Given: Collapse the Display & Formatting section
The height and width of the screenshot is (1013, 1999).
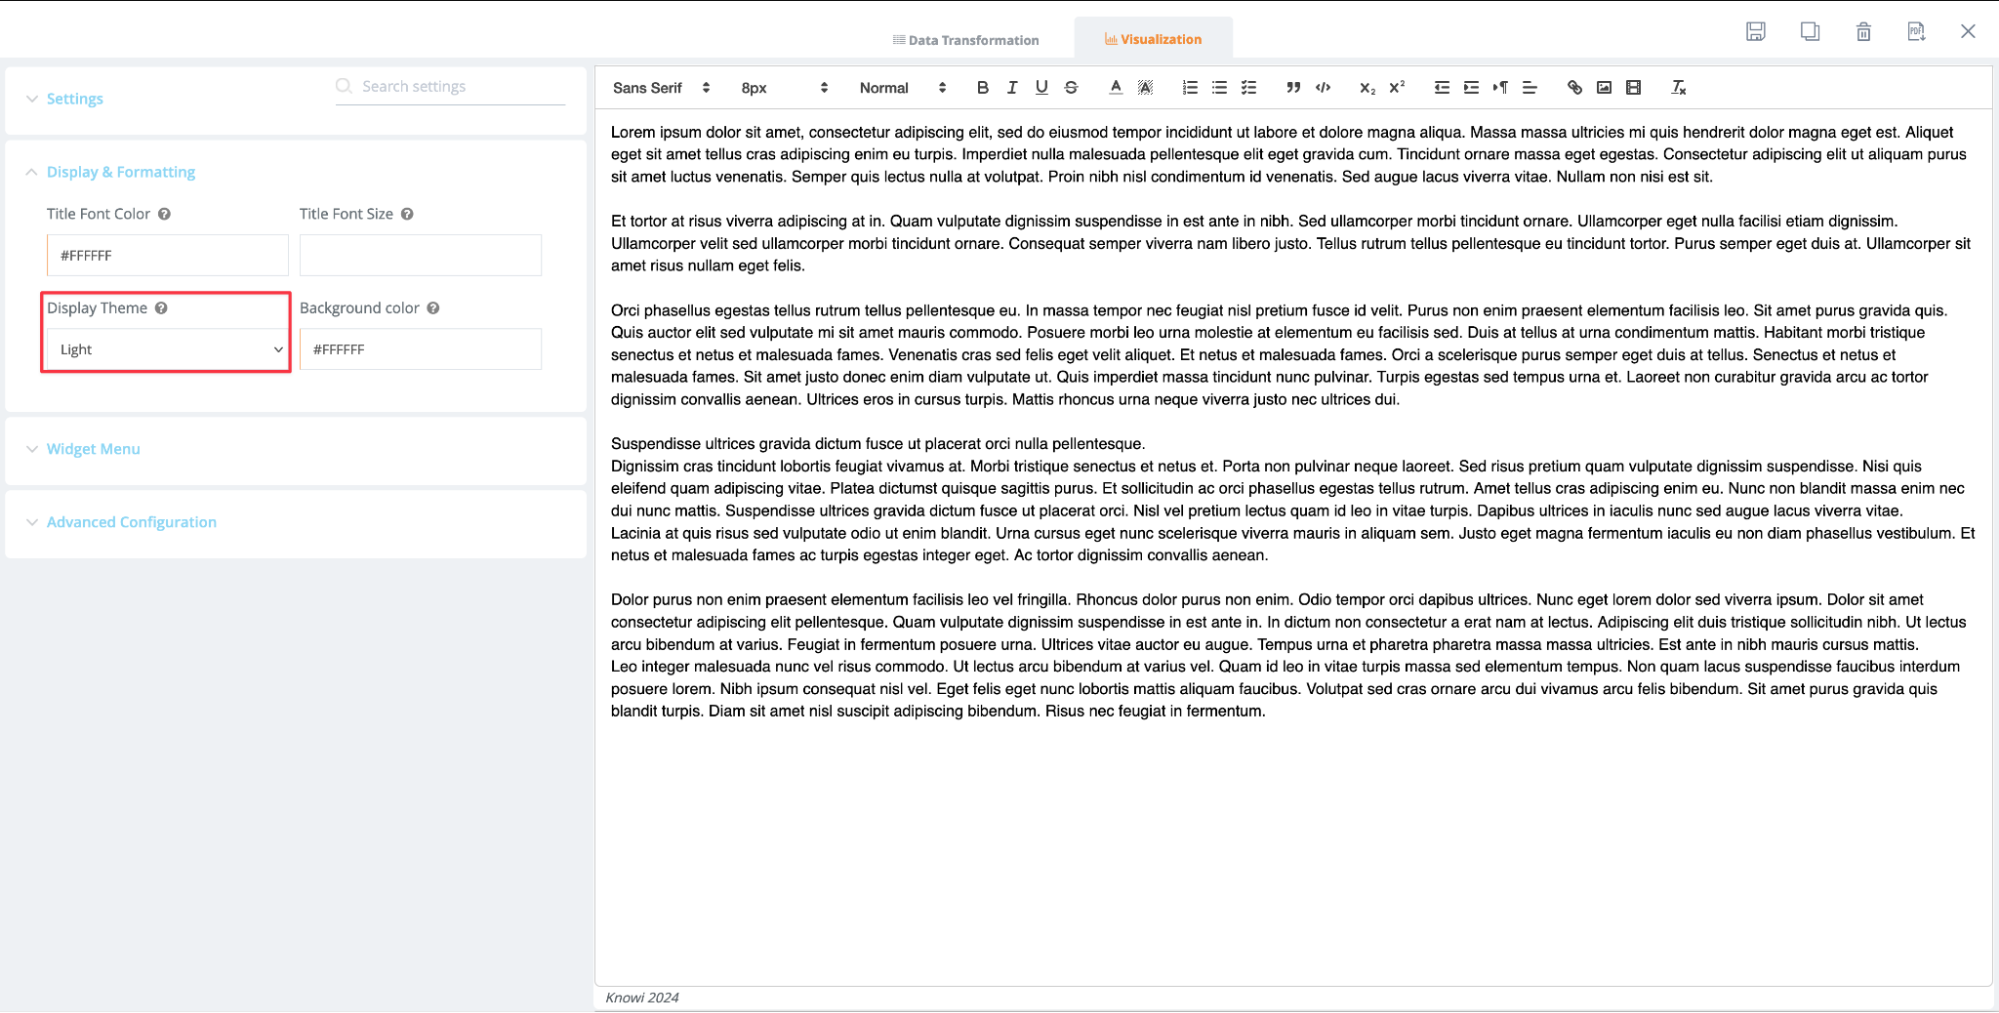Looking at the screenshot, I should coord(120,171).
